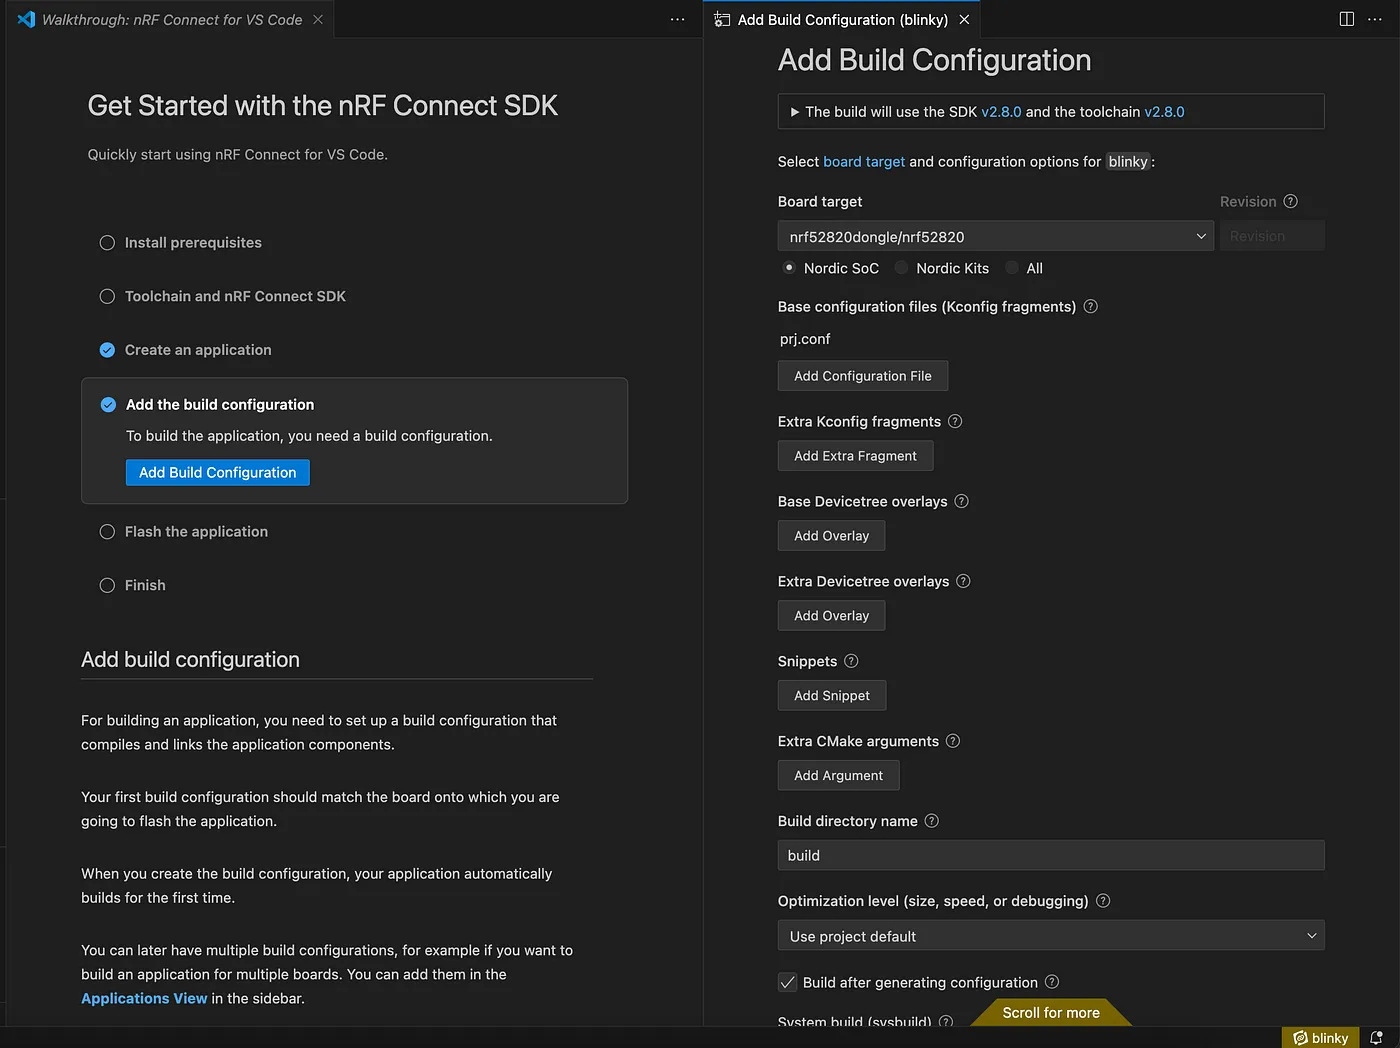Click the Add Argument button

pos(838,776)
